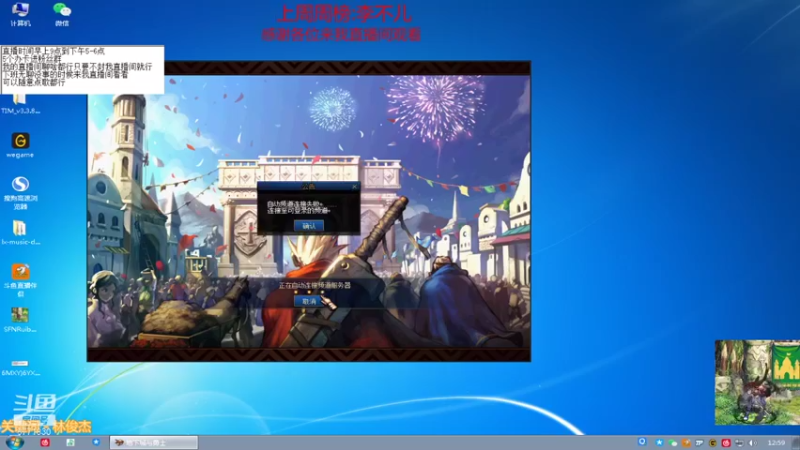Click the blue circle tray icon
Viewport: 800px width, 450px height.
coord(642,442)
